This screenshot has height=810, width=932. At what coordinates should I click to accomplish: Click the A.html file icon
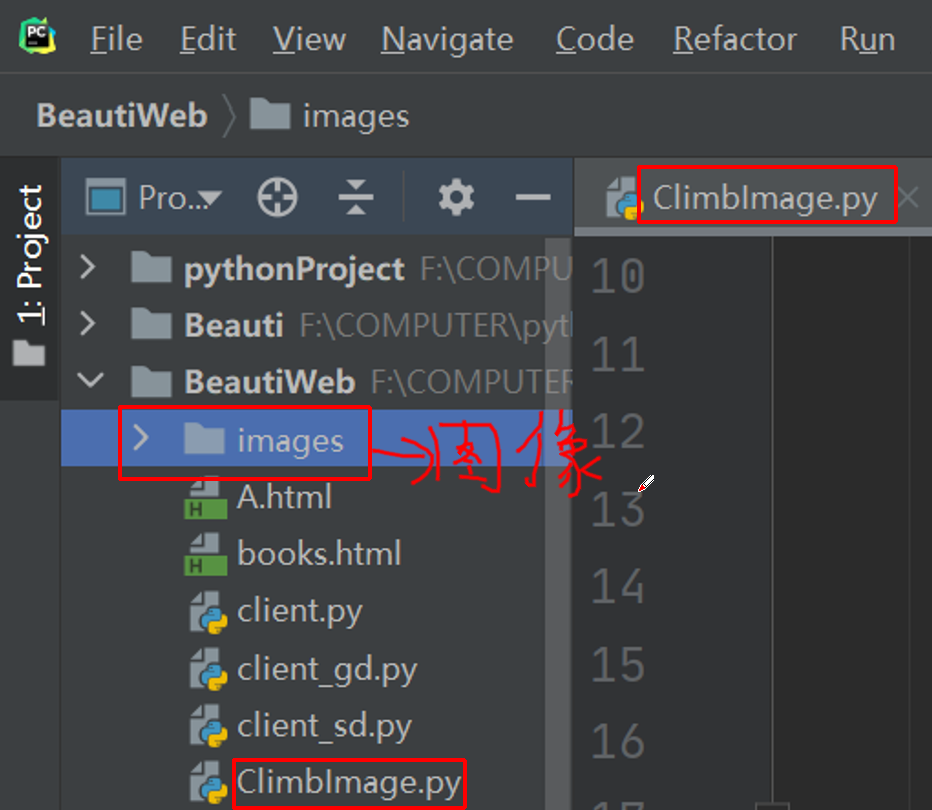pyautogui.click(x=207, y=497)
